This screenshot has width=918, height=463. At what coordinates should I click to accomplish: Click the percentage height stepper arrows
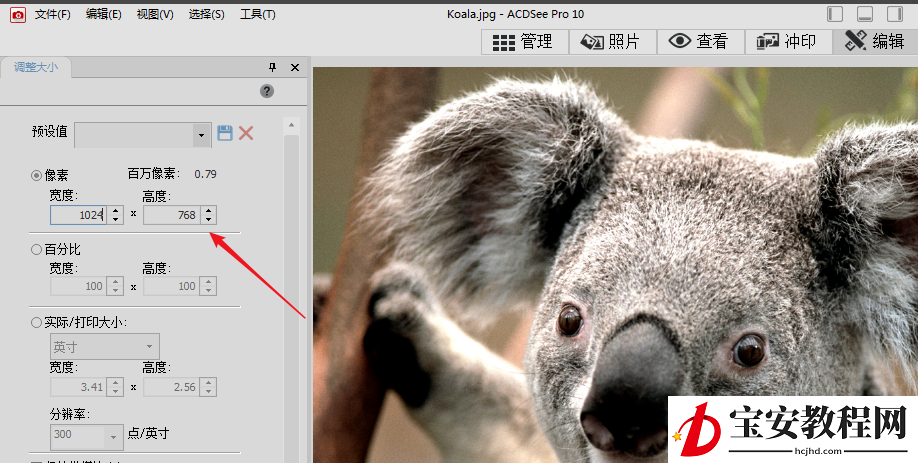click(208, 286)
